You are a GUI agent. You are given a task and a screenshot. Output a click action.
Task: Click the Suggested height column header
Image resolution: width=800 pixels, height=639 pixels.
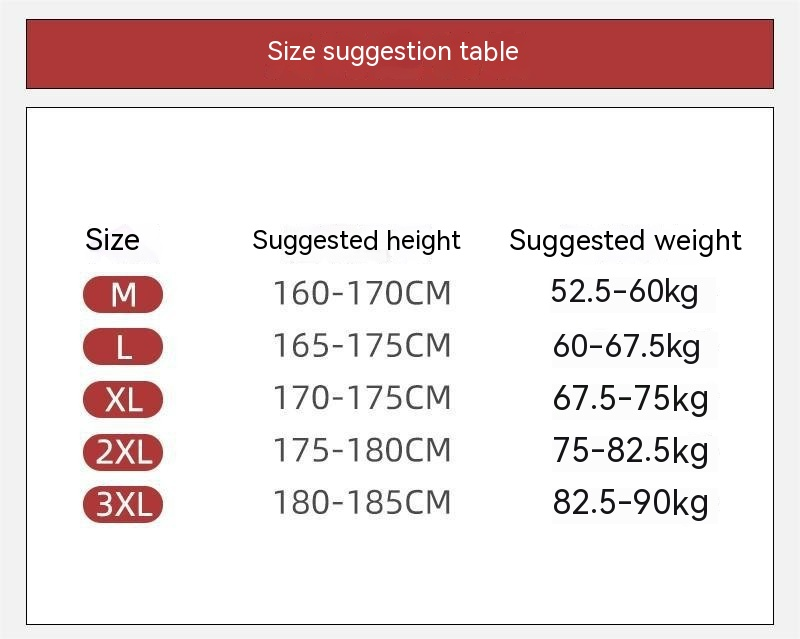(356, 240)
